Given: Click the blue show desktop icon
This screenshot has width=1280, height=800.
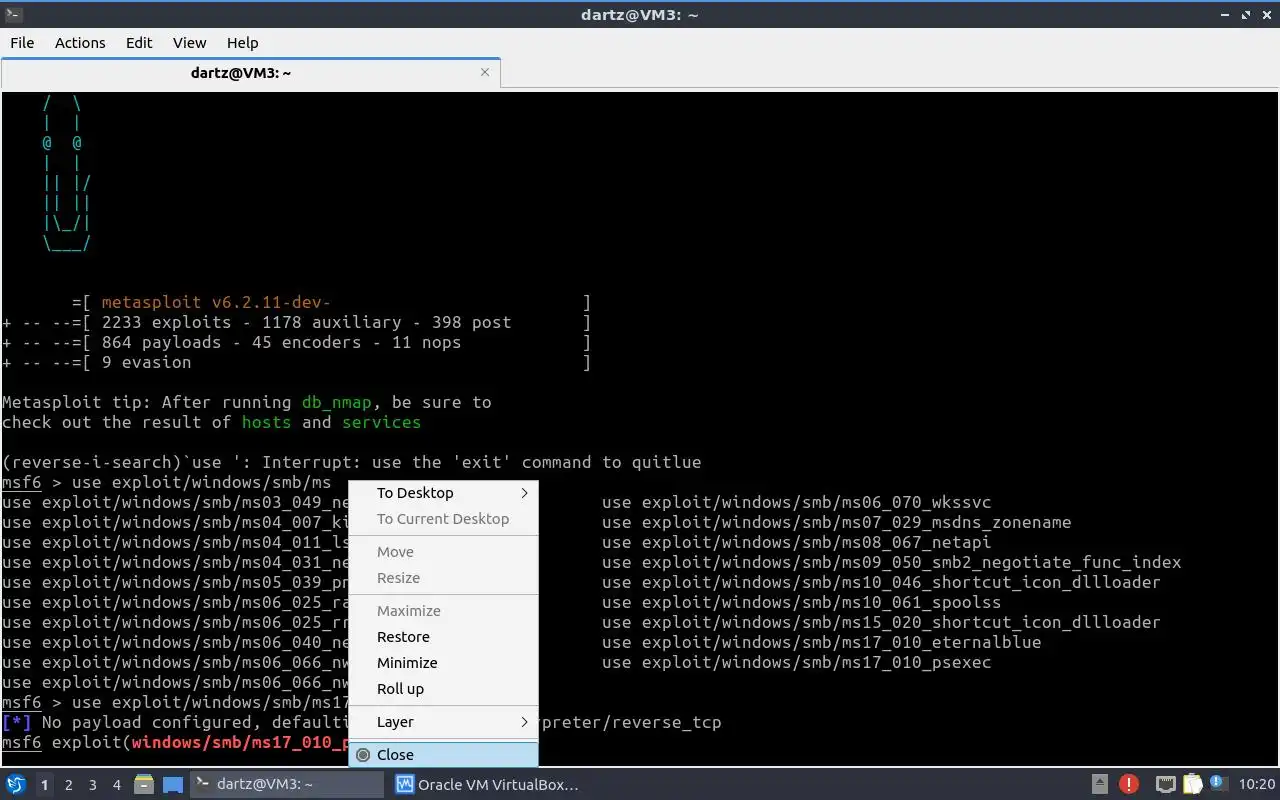Looking at the screenshot, I should 173,785.
